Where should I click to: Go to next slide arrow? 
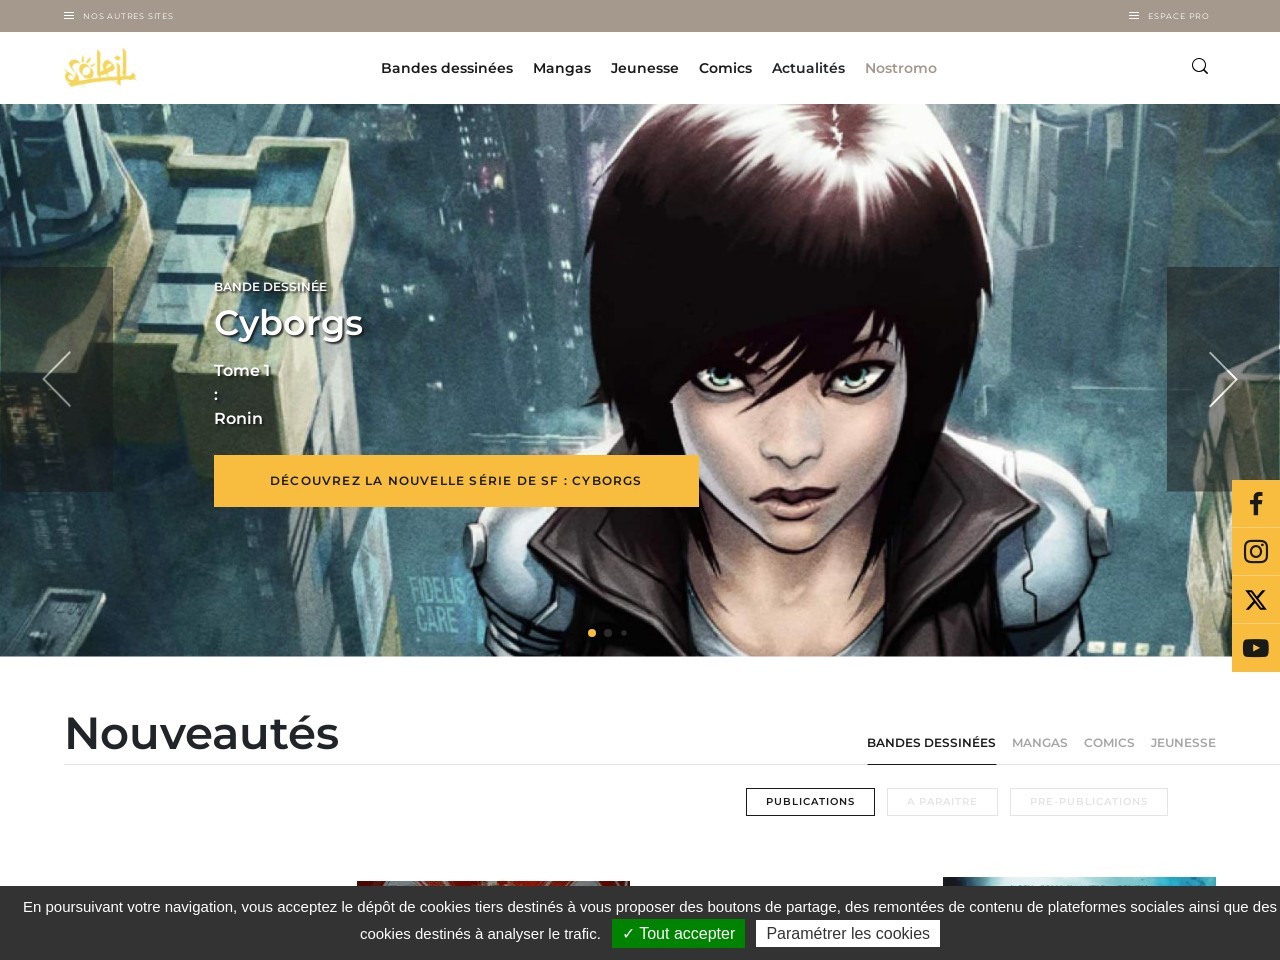pyautogui.click(x=1223, y=379)
